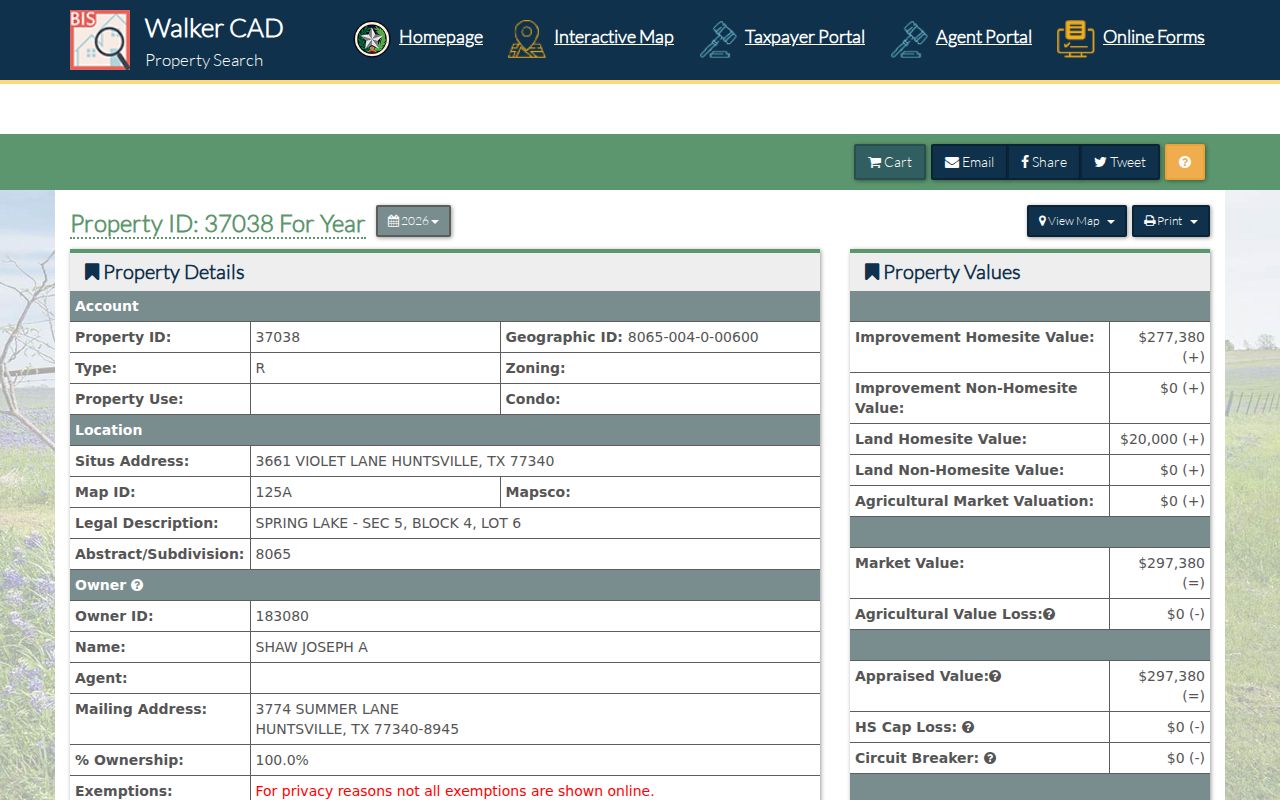1280x800 pixels.
Task: Click the Agent Portal gavel icon
Action: tap(909, 40)
